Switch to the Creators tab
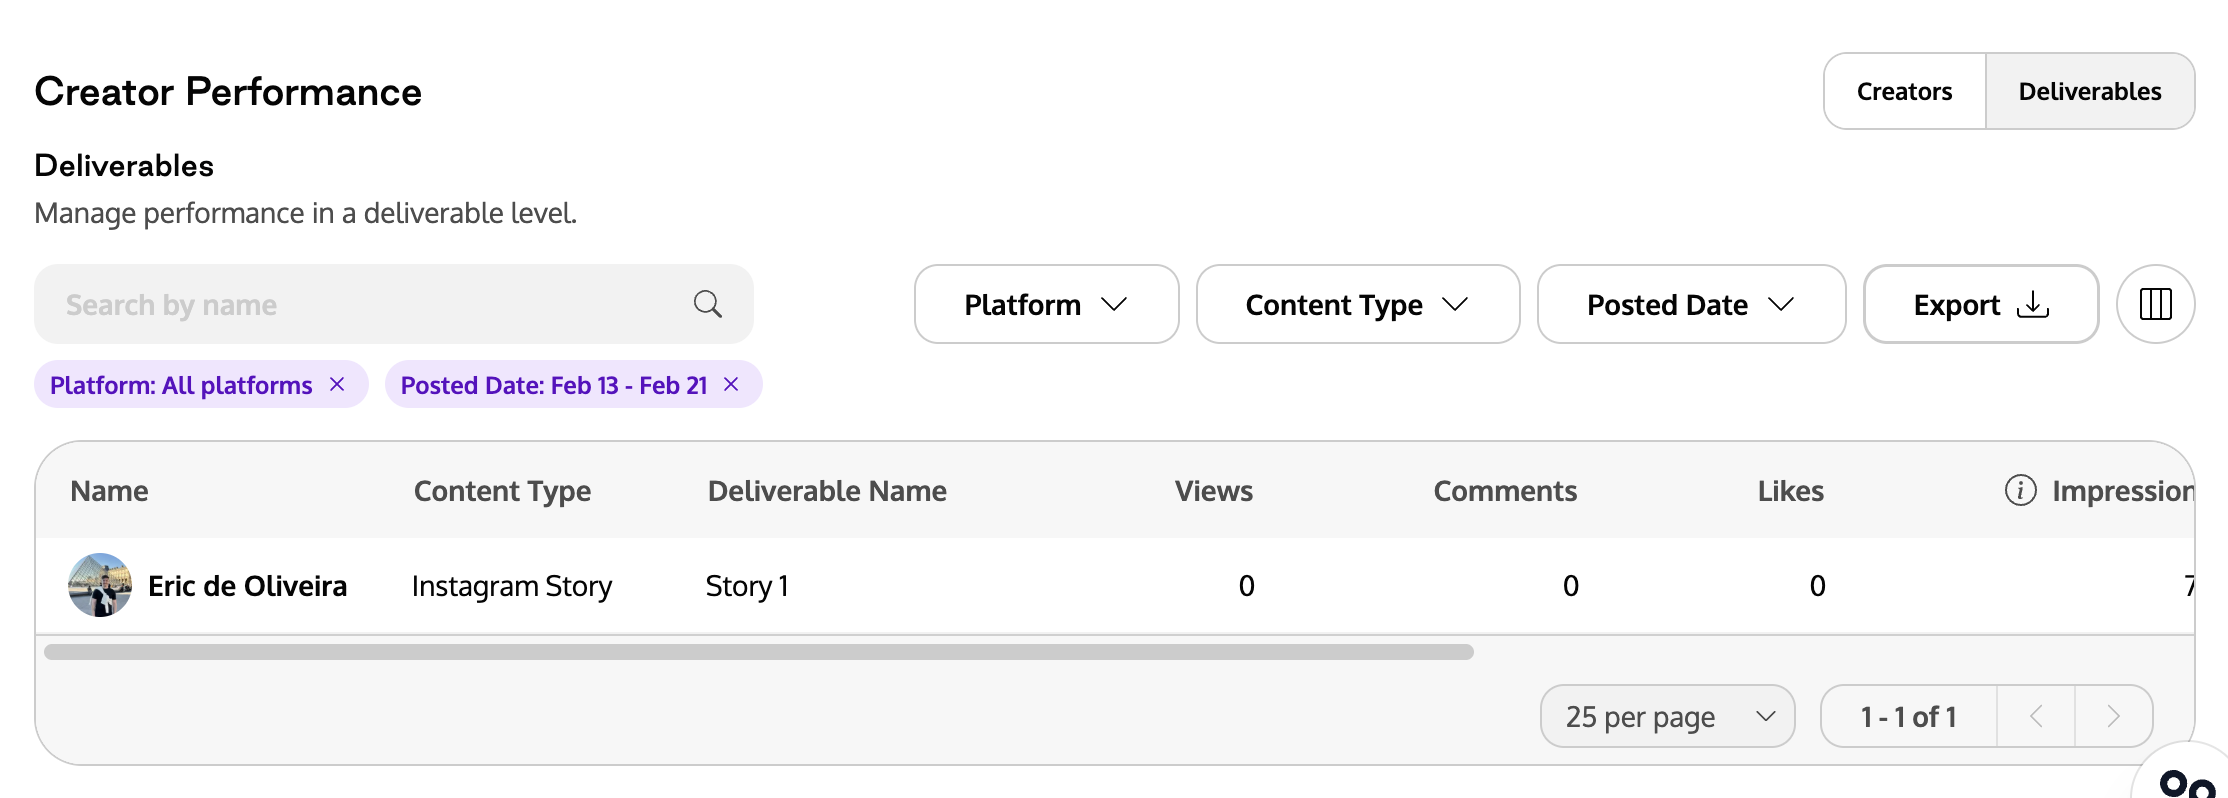The width and height of the screenshot is (2228, 798). point(1904,91)
